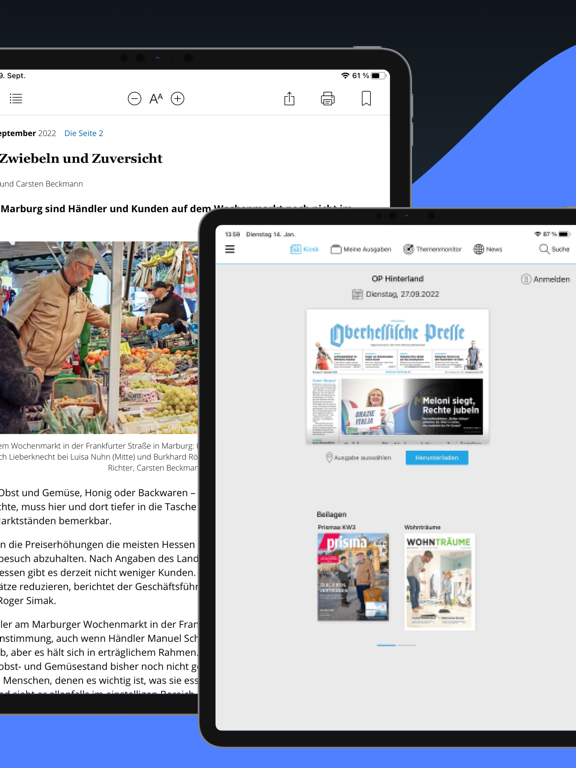Bookmark the article in the reader
The height and width of the screenshot is (768, 576).
pos(366,98)
